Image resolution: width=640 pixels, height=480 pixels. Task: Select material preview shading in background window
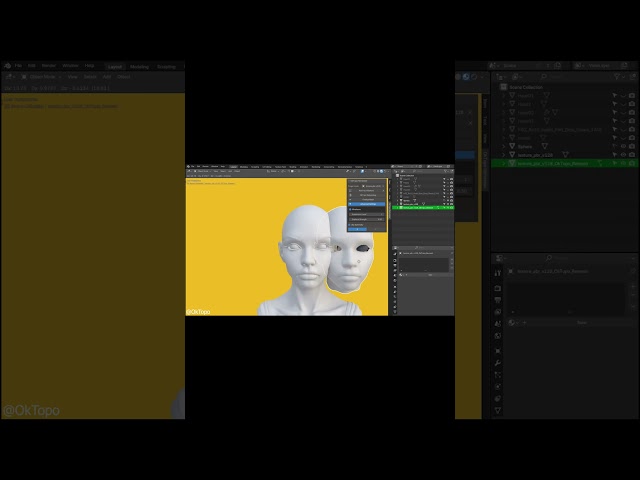(x=466, y=76)
